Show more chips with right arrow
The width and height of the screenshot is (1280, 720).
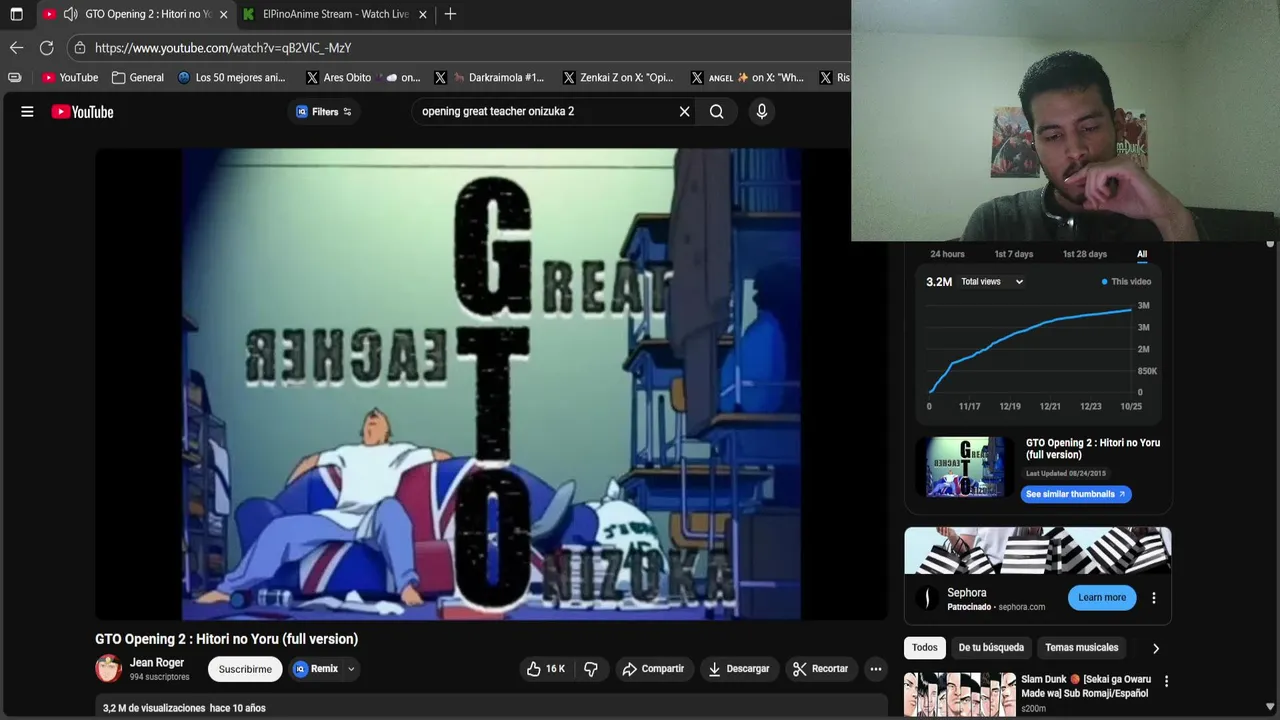pyautogui.click(x=1156, y=648)
